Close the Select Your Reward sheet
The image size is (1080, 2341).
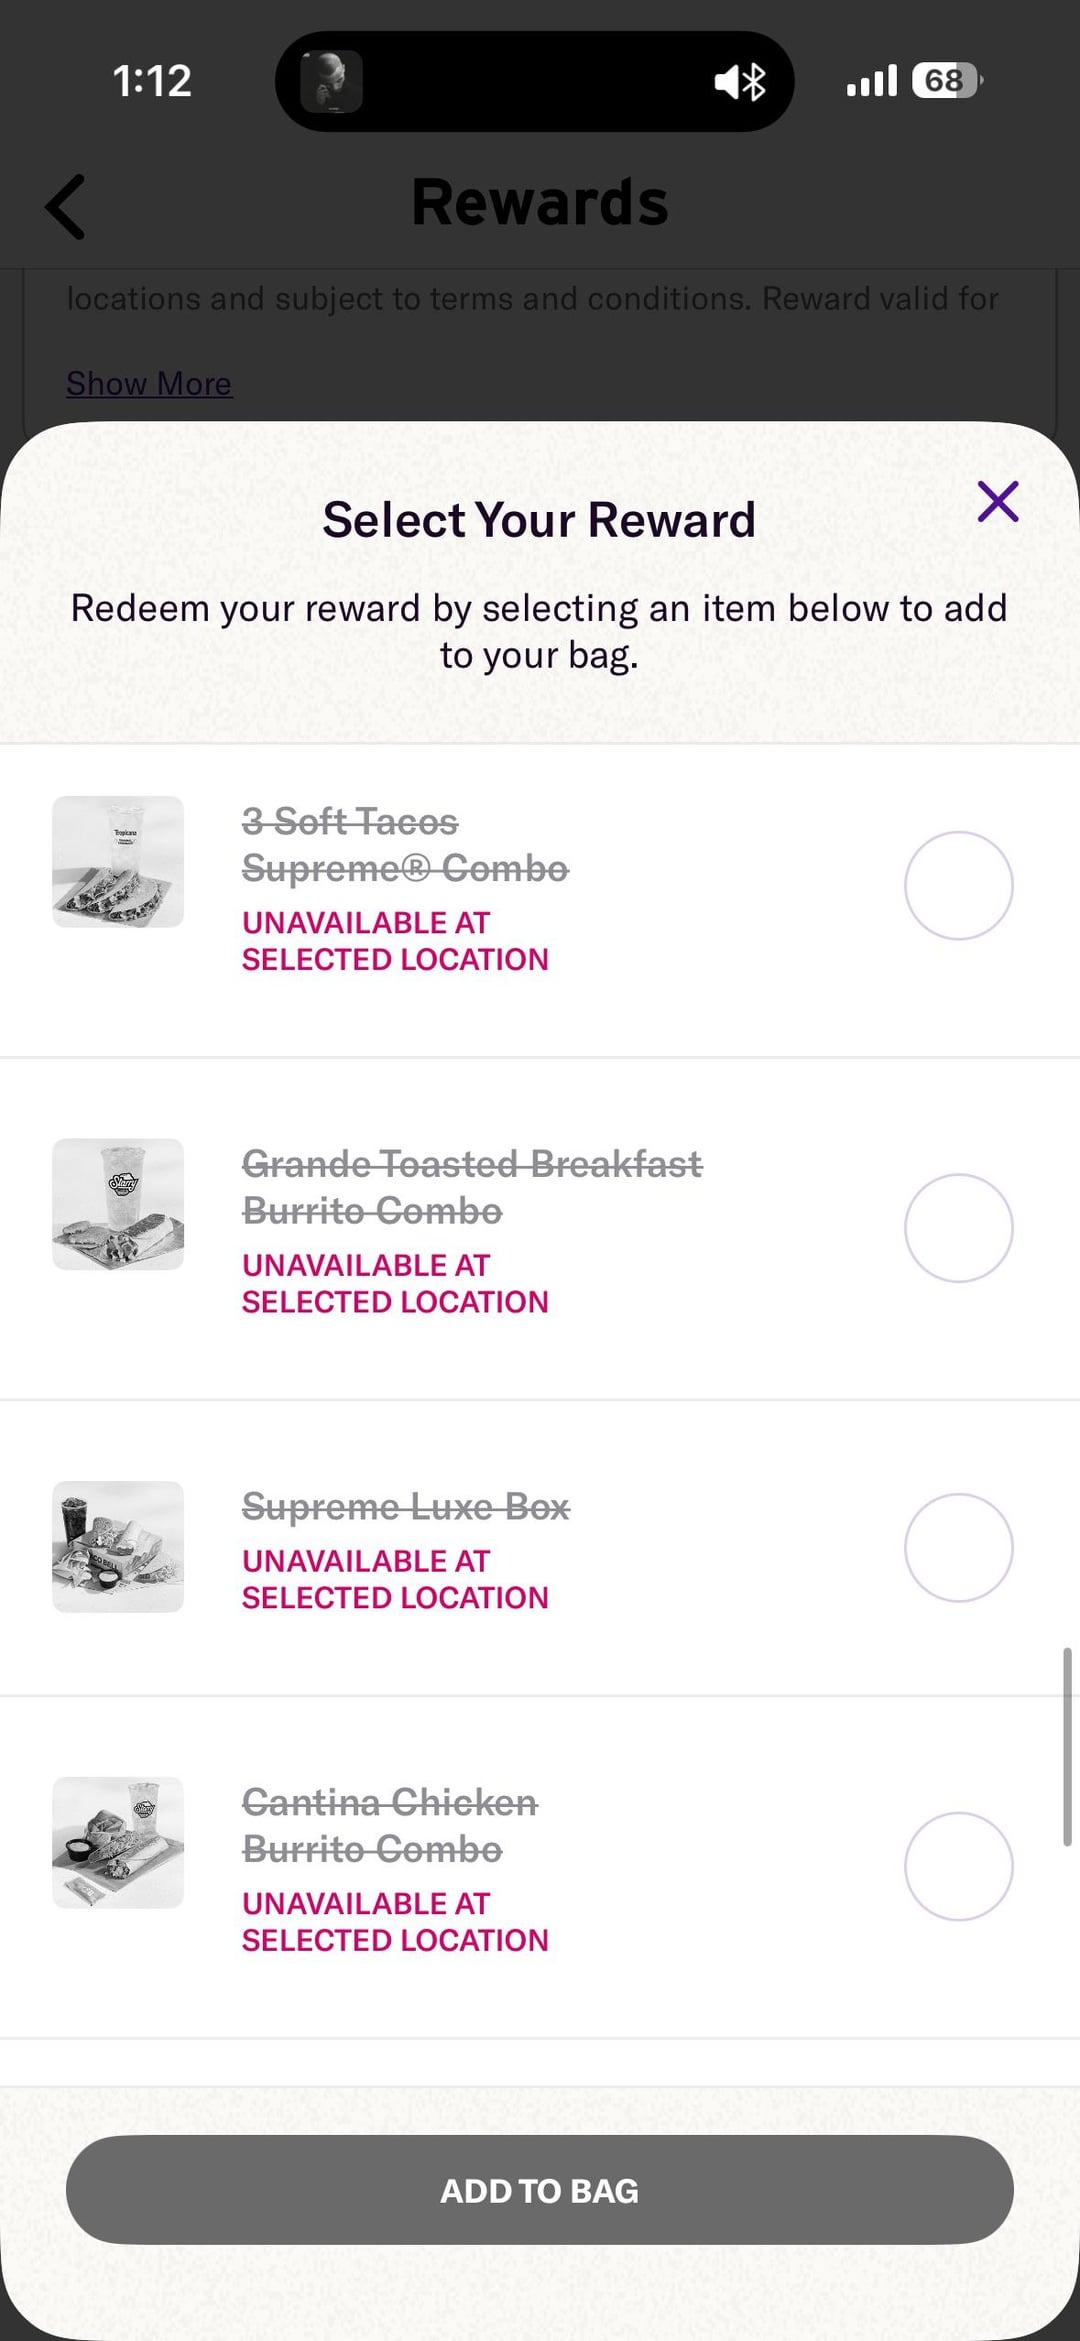point(997,502)
